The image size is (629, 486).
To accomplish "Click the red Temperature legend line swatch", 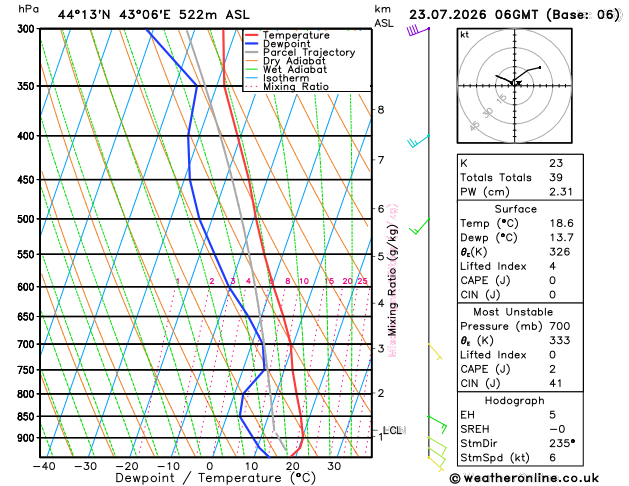I will [x=252, y=35].
